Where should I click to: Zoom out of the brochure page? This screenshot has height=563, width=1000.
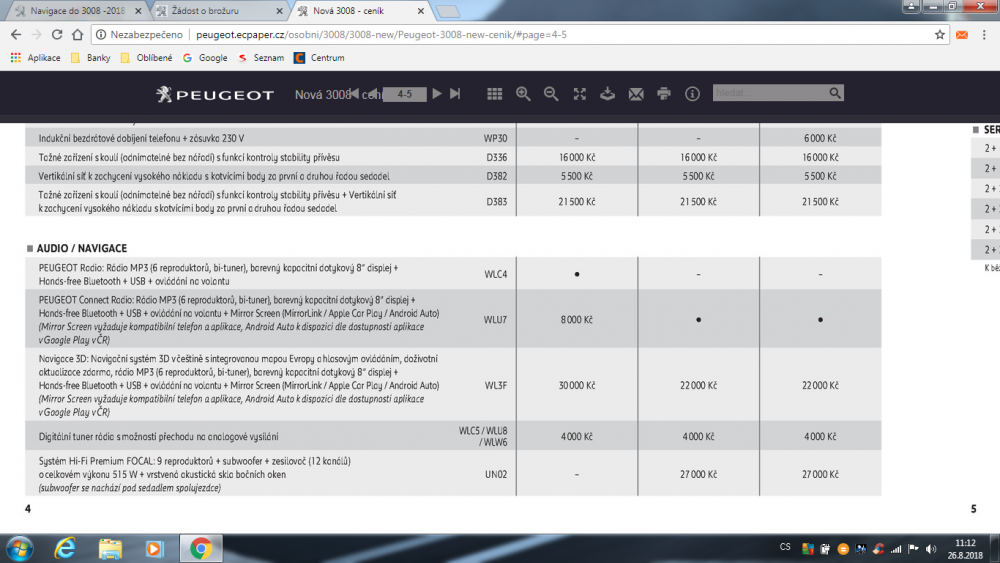click(x=551, y=94)
